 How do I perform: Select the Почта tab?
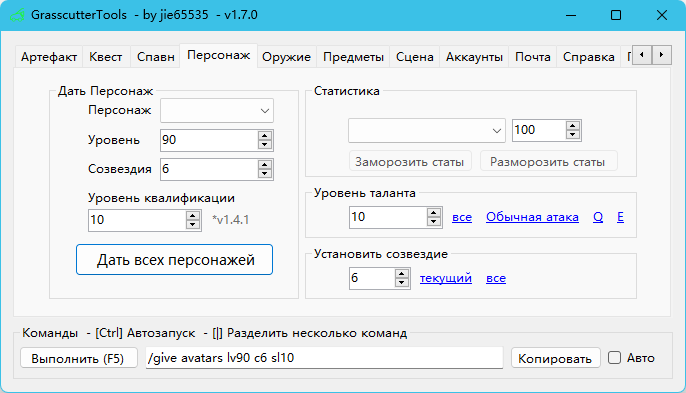tap(532, 57)
